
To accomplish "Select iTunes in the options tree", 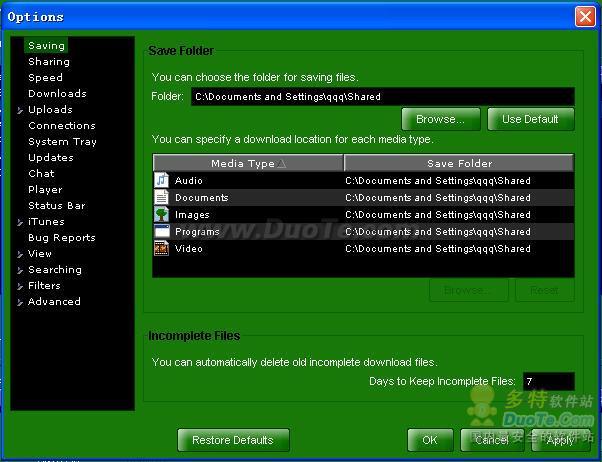I will [x=46, y=222].
